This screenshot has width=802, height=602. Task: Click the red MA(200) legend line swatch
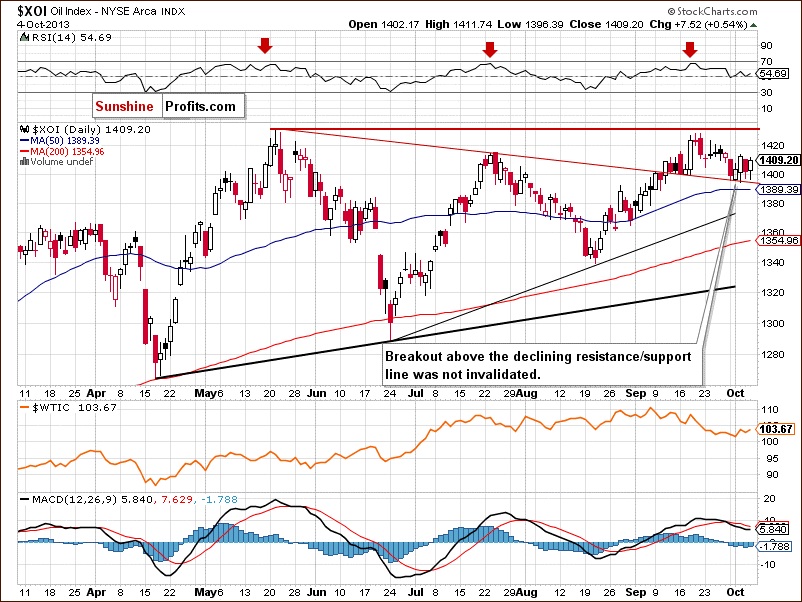pos(25,152)
